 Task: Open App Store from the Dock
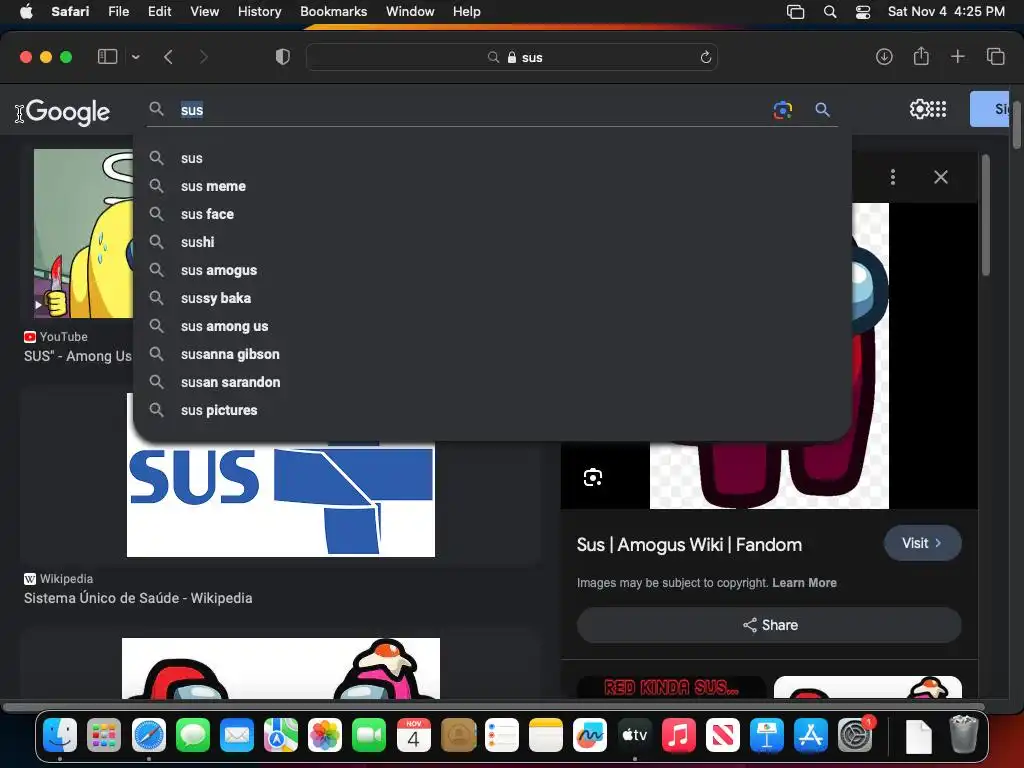point(810,735)
